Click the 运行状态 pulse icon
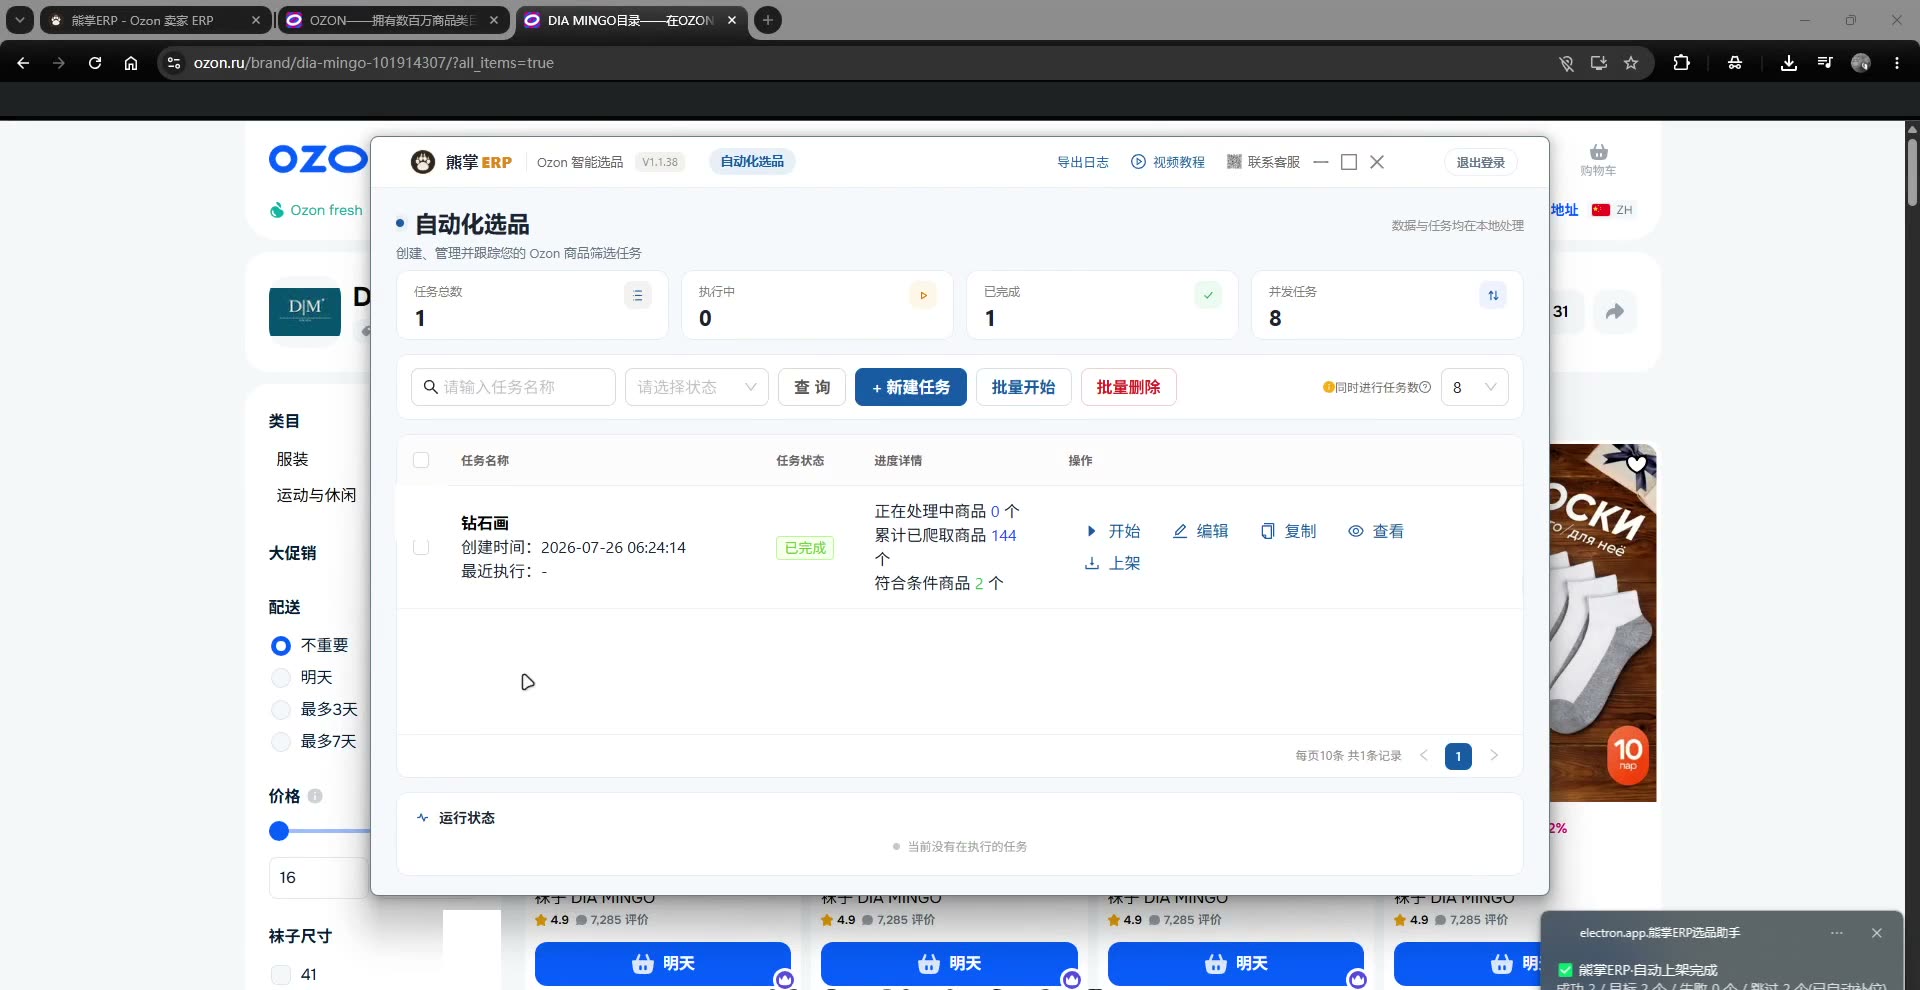The image size is (1920, 990). pyautogui.click(x=422, y=818)
